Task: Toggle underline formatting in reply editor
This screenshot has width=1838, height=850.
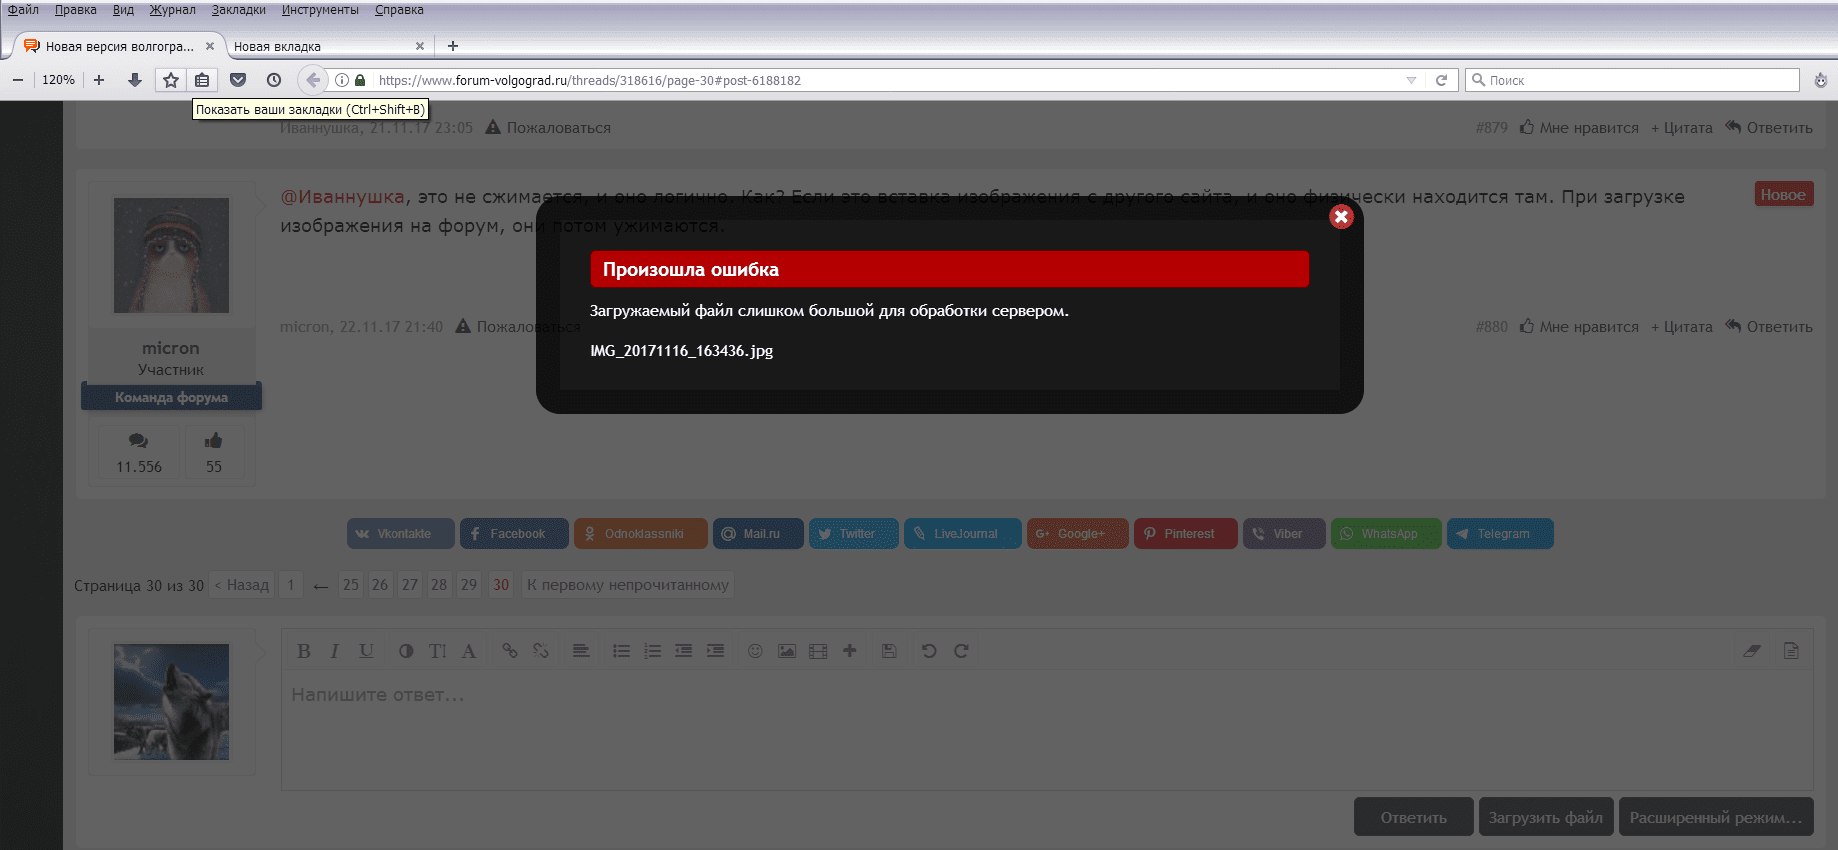Action: click(367, 651)
